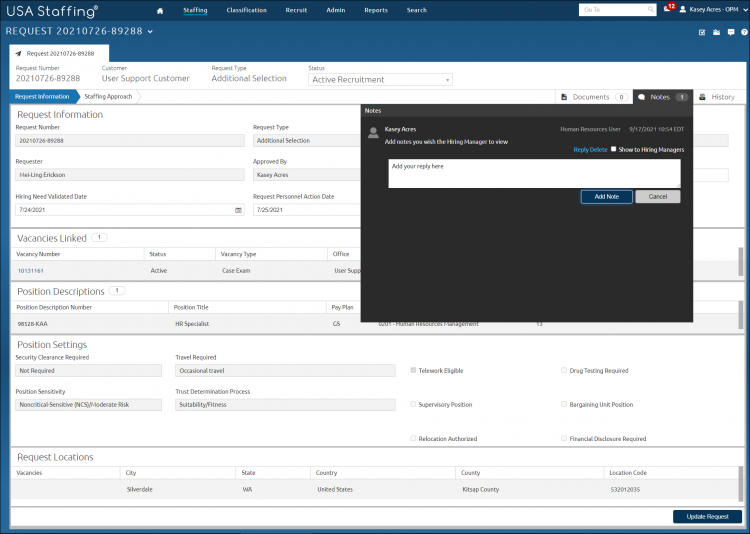Click the Add Note button

[x=607, y=197]
